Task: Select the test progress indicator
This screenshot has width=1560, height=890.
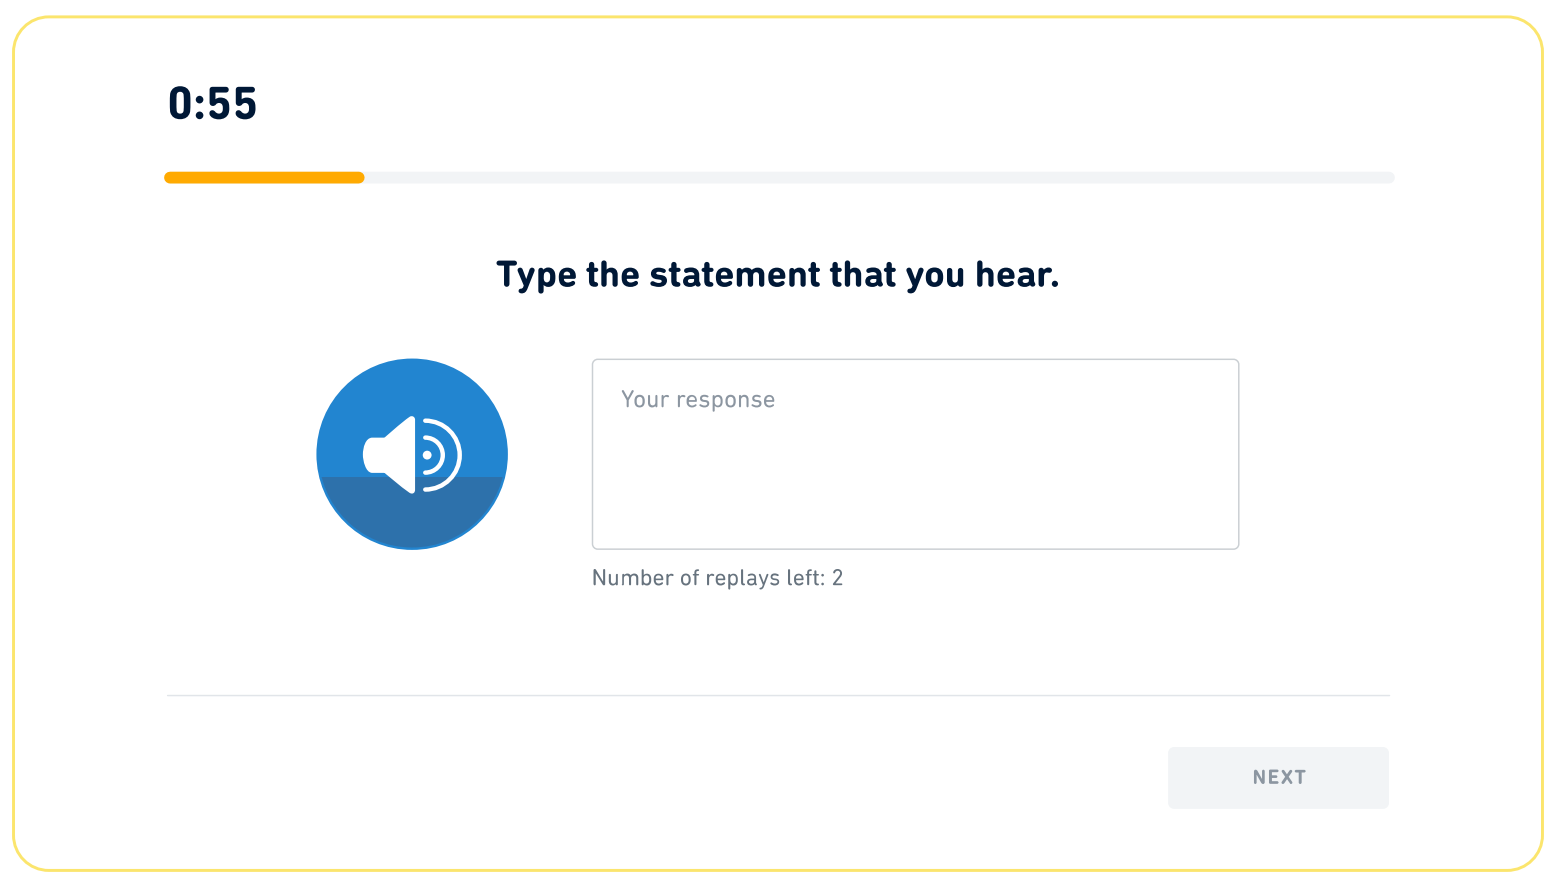Action: coord(264,177)
